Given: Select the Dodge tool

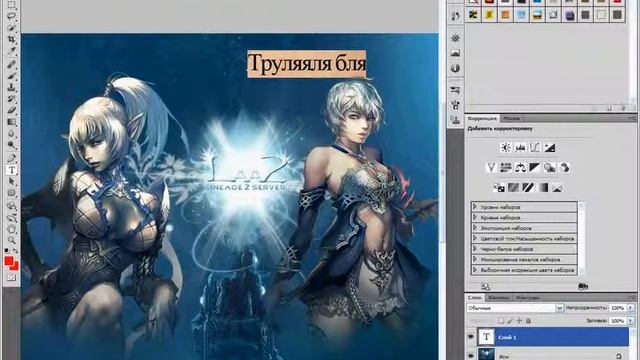Looking at the screenshot, I should 11,145.
